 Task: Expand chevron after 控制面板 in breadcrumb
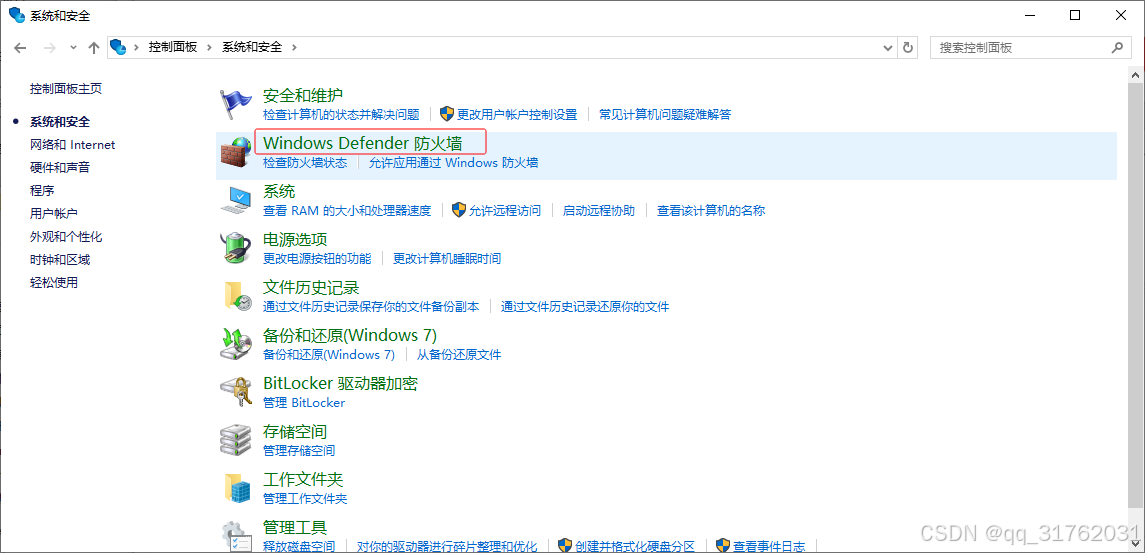point(209,47)
